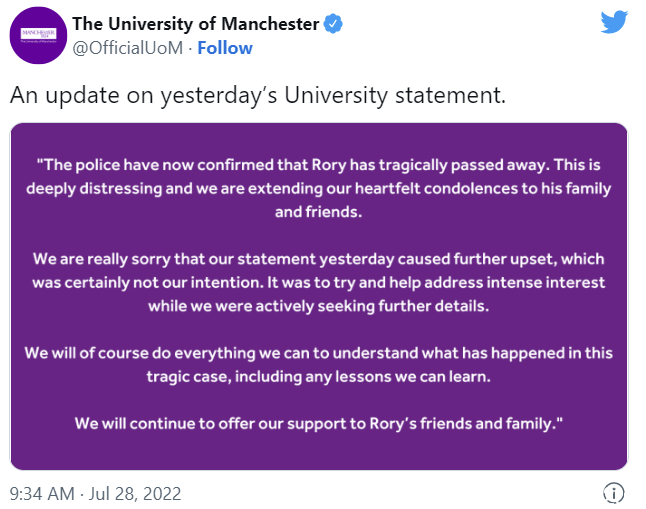Click the empty purple area below the statement
The width and height of the screenshot is (646, 509).
pyautogui.click(x=319, y=452)
